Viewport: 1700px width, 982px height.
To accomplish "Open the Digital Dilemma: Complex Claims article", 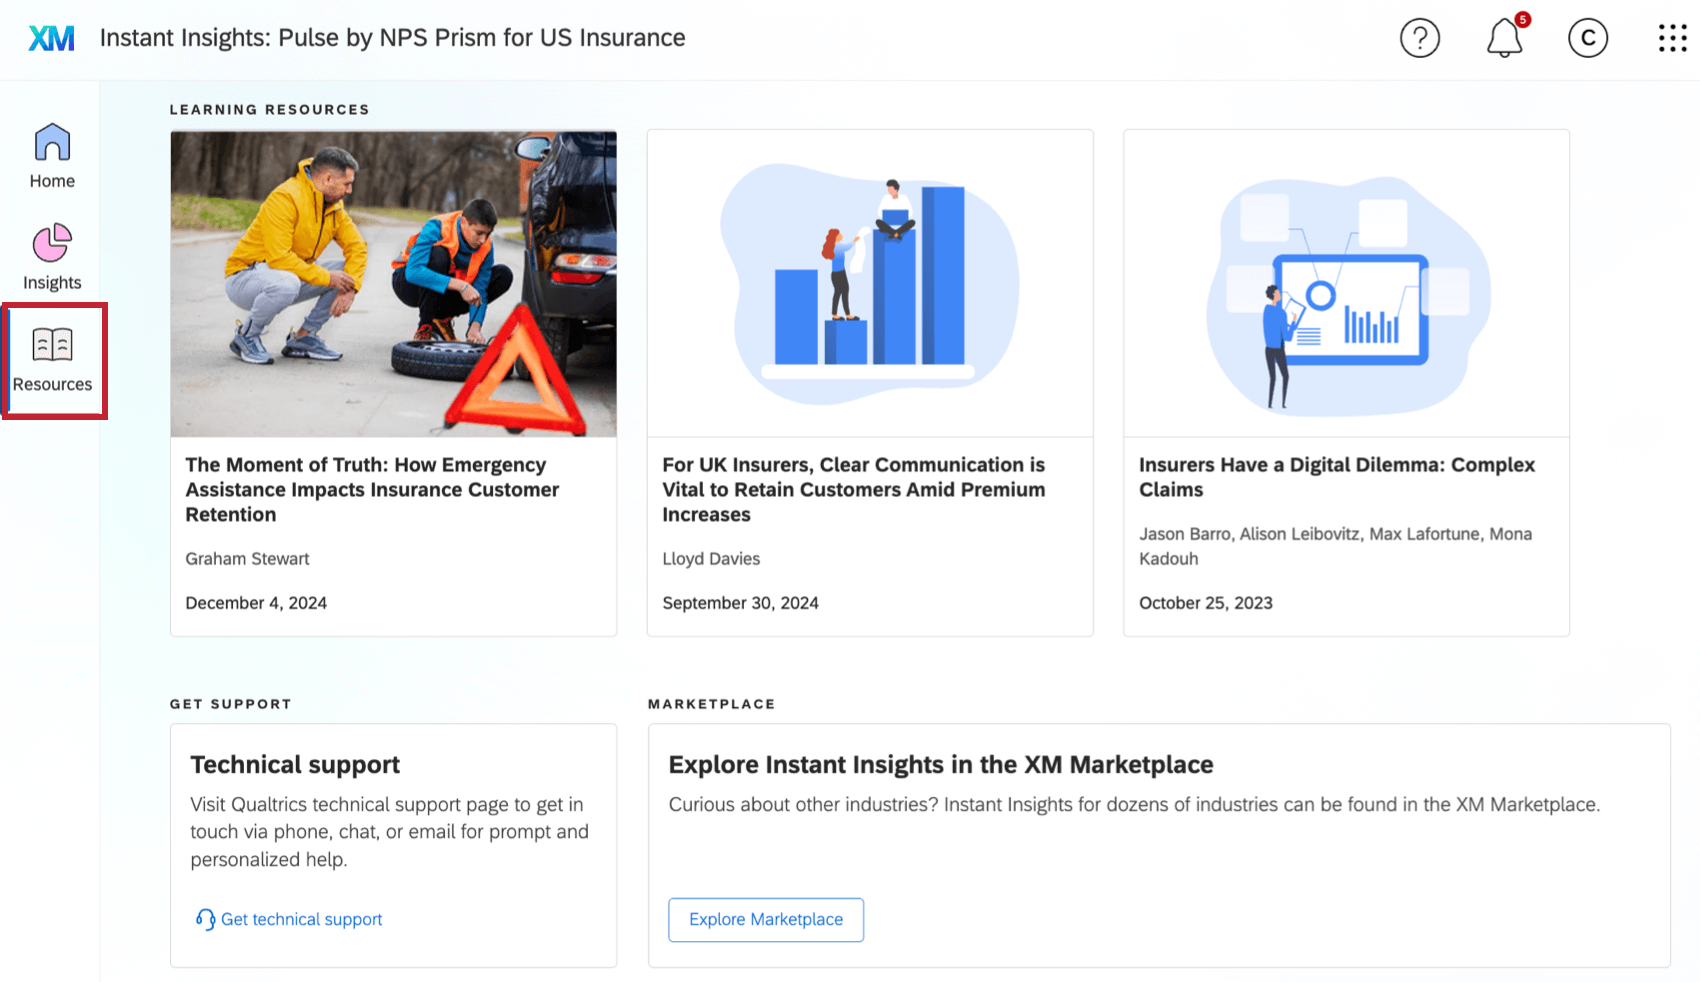I will pyautogui.click(x=1337, y=477).
